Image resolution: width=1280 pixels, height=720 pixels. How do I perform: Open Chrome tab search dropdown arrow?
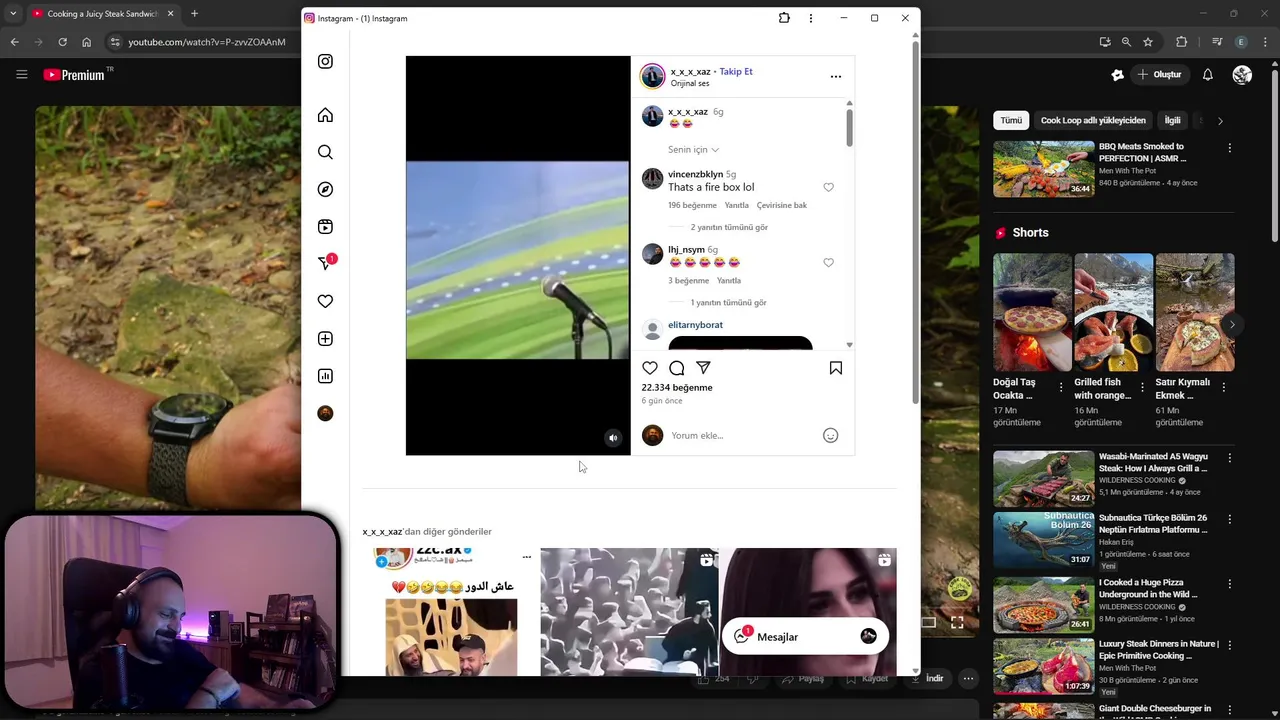tap(13, 14)
